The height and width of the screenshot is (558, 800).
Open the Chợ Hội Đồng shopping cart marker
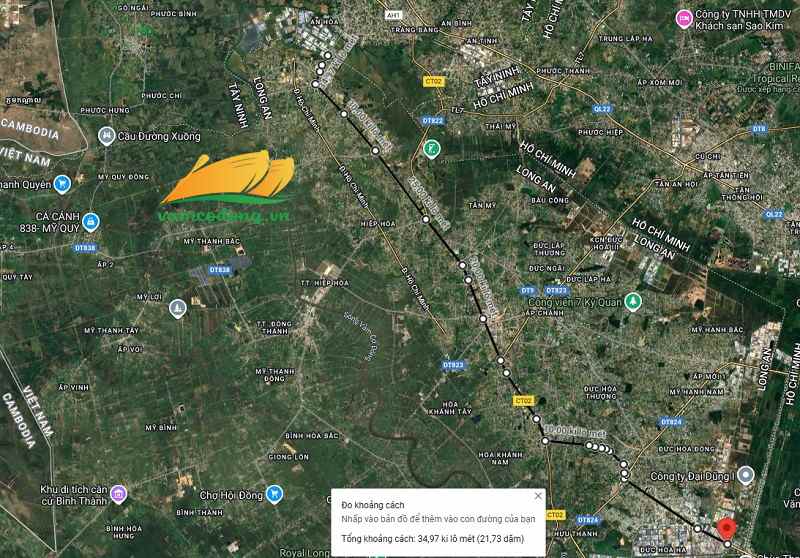coord(274,494)
